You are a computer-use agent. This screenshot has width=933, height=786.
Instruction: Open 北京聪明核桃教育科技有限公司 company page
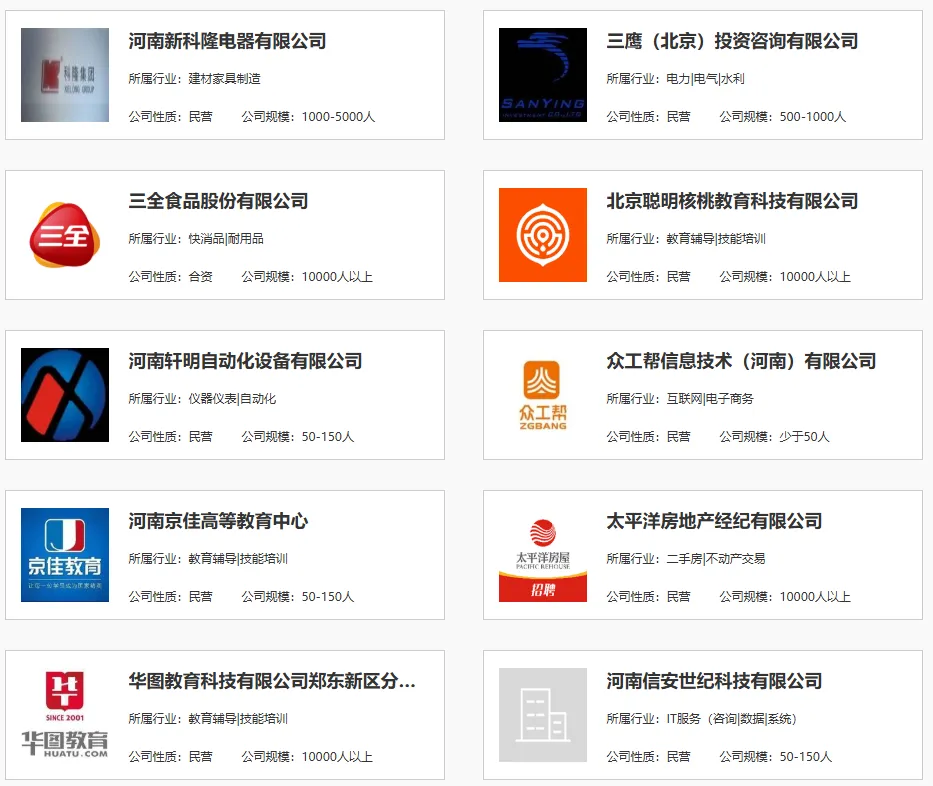(x=732, y=201)
